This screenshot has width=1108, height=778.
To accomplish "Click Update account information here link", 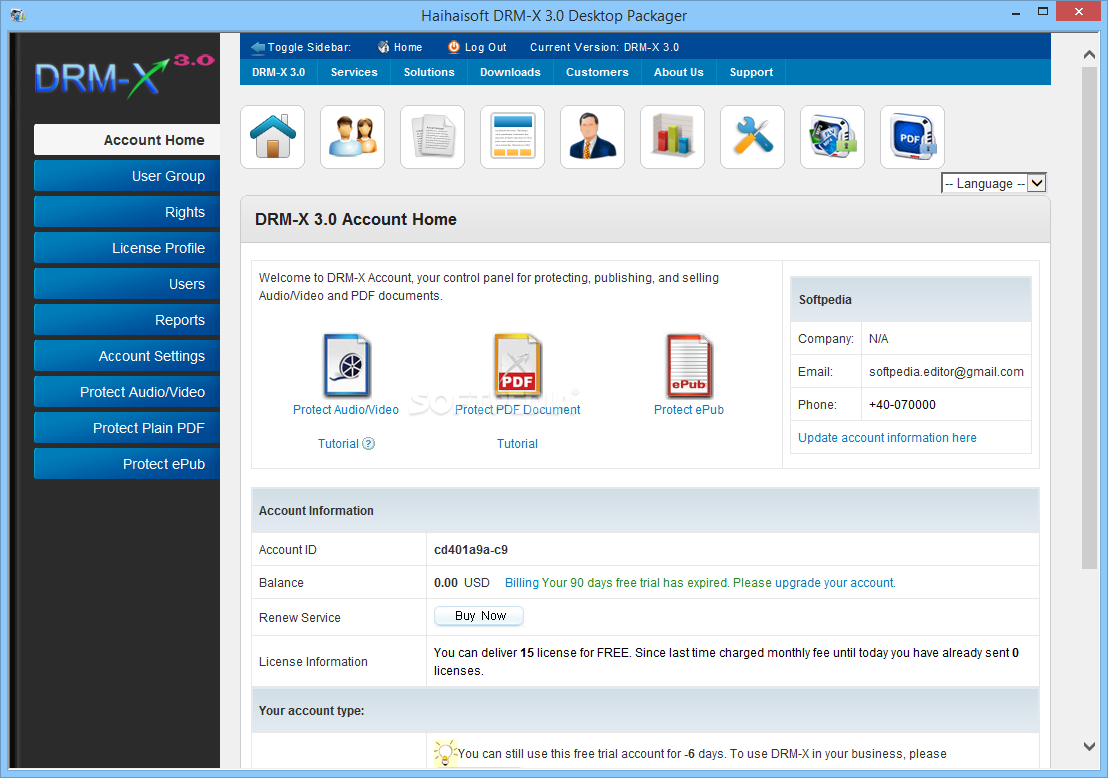I will 887,438.
